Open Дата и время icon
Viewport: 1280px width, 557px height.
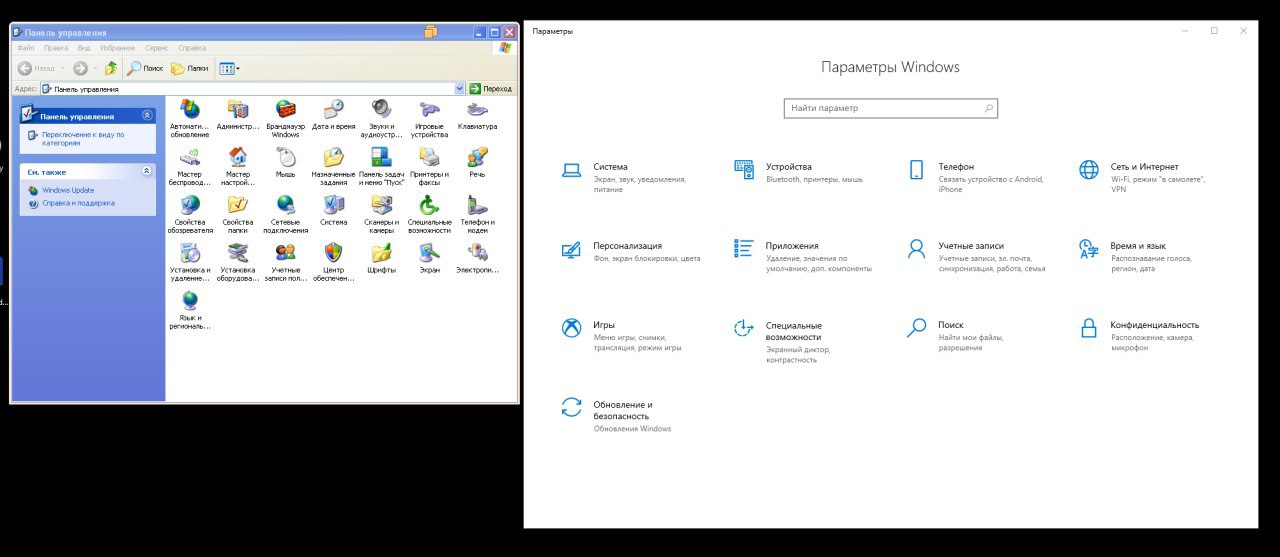click(334, 108)
